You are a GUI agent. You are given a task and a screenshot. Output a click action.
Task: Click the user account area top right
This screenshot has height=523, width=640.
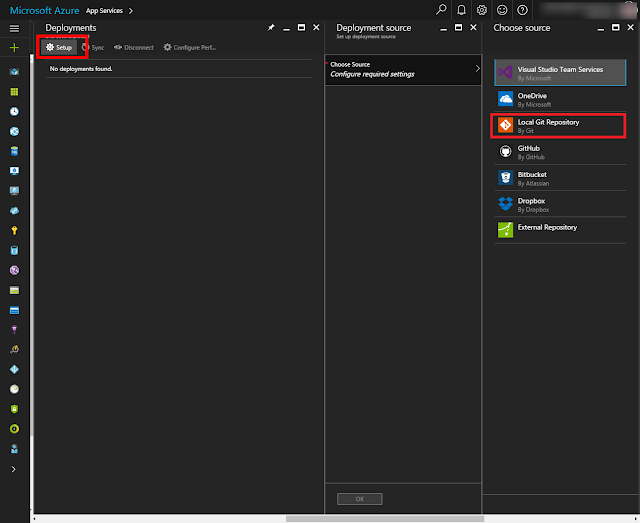[x=588, y=10]
